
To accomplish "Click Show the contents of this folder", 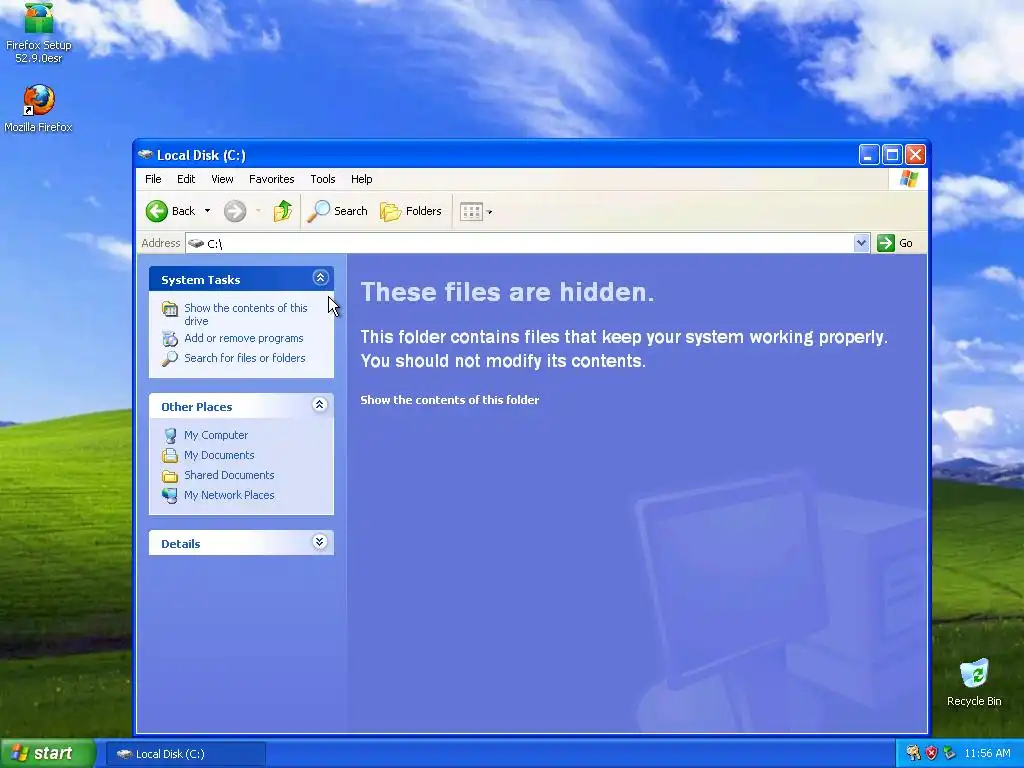I will coord(450,400).
